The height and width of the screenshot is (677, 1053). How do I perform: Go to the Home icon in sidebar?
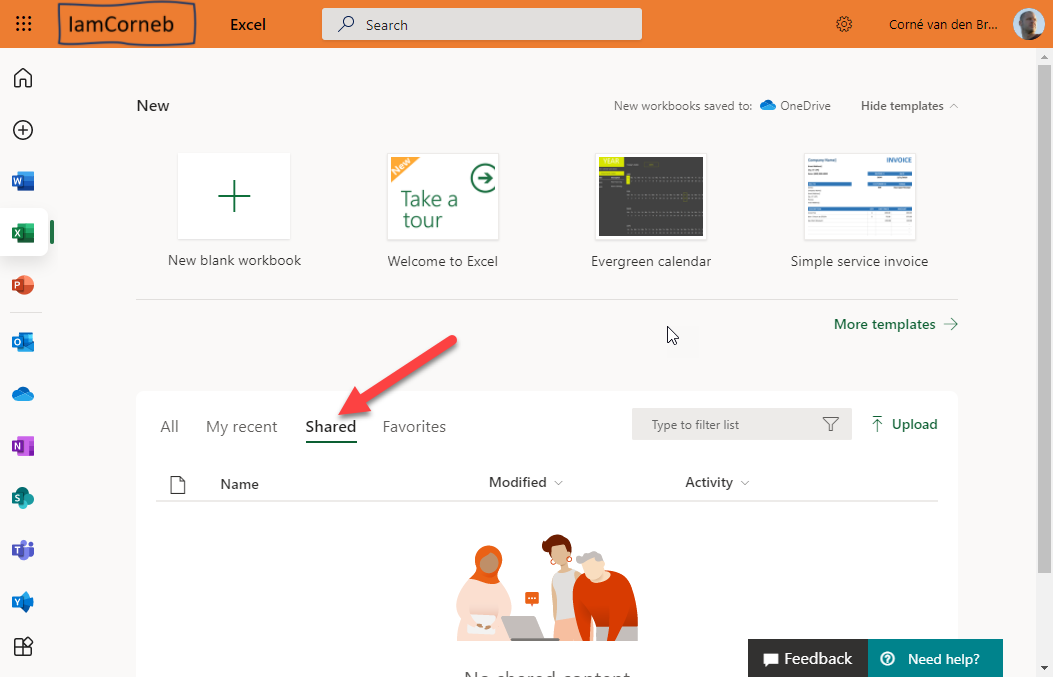tap(23, 78)
